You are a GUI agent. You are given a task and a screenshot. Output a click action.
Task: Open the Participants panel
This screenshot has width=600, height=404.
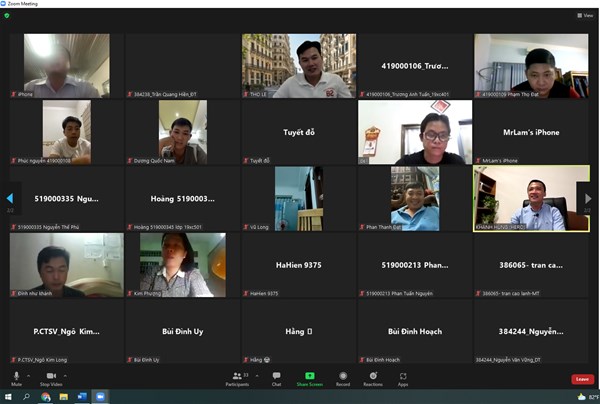pyautogui.click(x=237, y=377)
